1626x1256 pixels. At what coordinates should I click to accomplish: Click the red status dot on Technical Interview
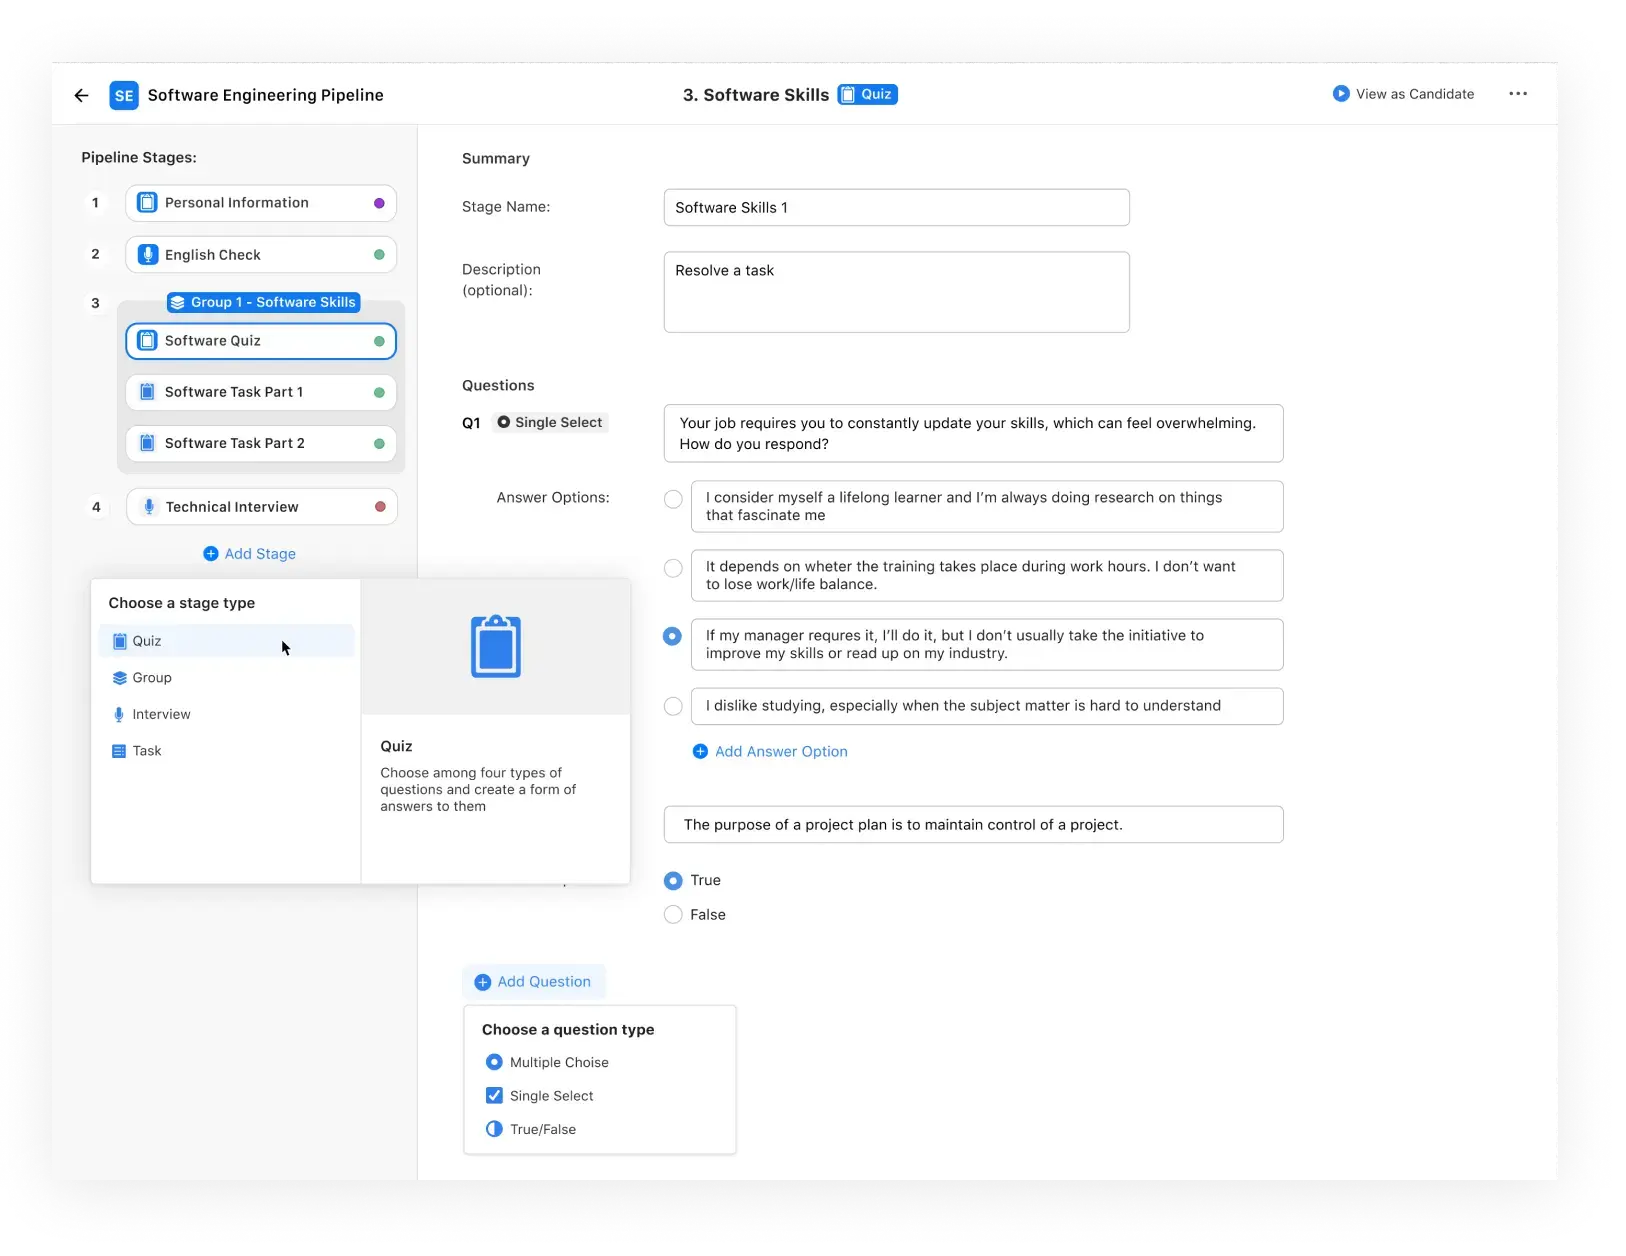coord(380,507)
